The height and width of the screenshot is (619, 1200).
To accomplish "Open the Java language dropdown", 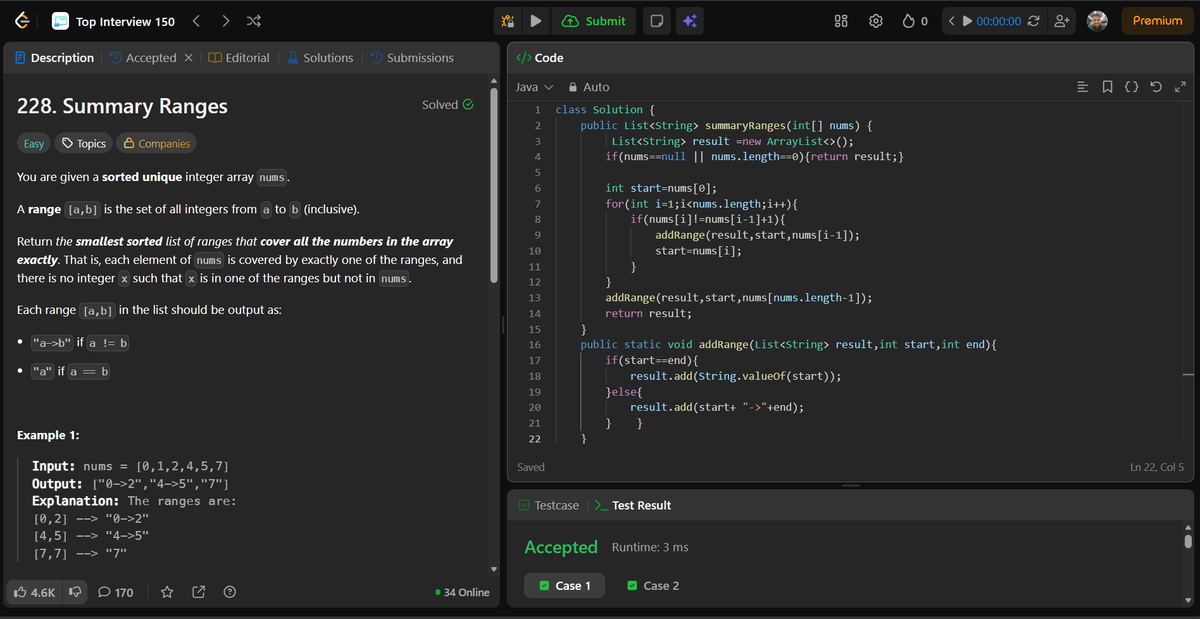I will click(534, 87).
